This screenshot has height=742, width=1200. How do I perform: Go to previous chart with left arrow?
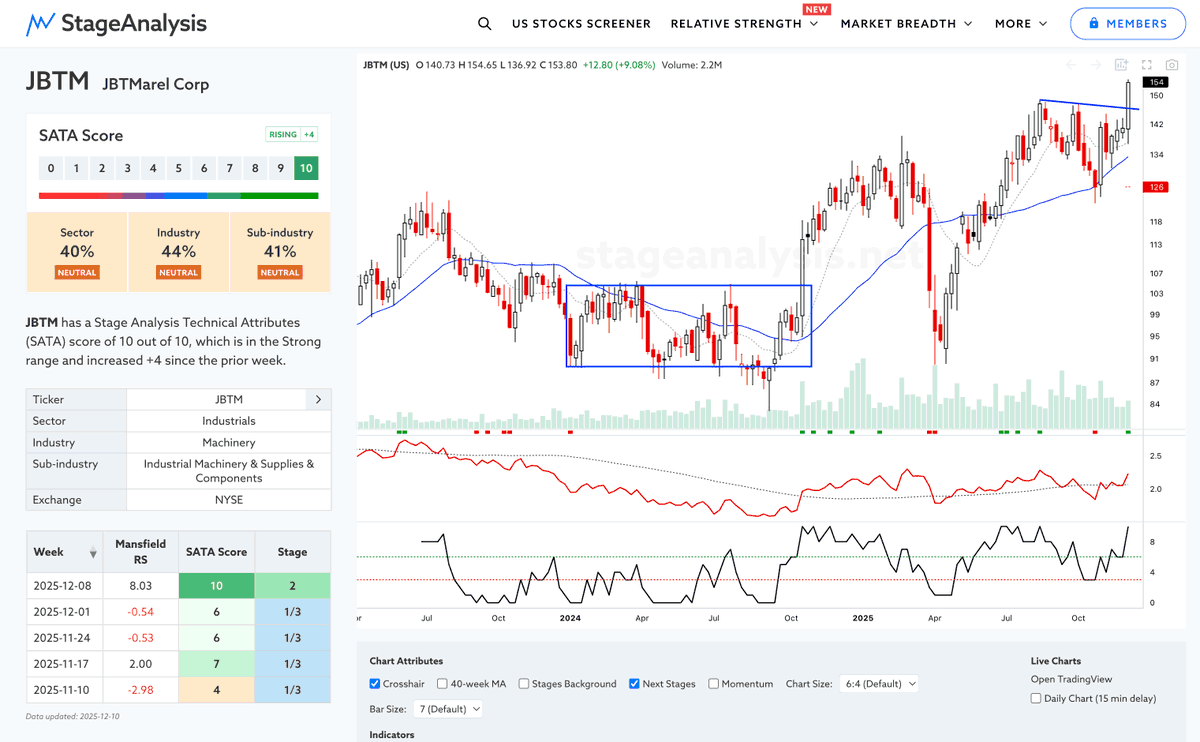click(x=1071, y=65)
